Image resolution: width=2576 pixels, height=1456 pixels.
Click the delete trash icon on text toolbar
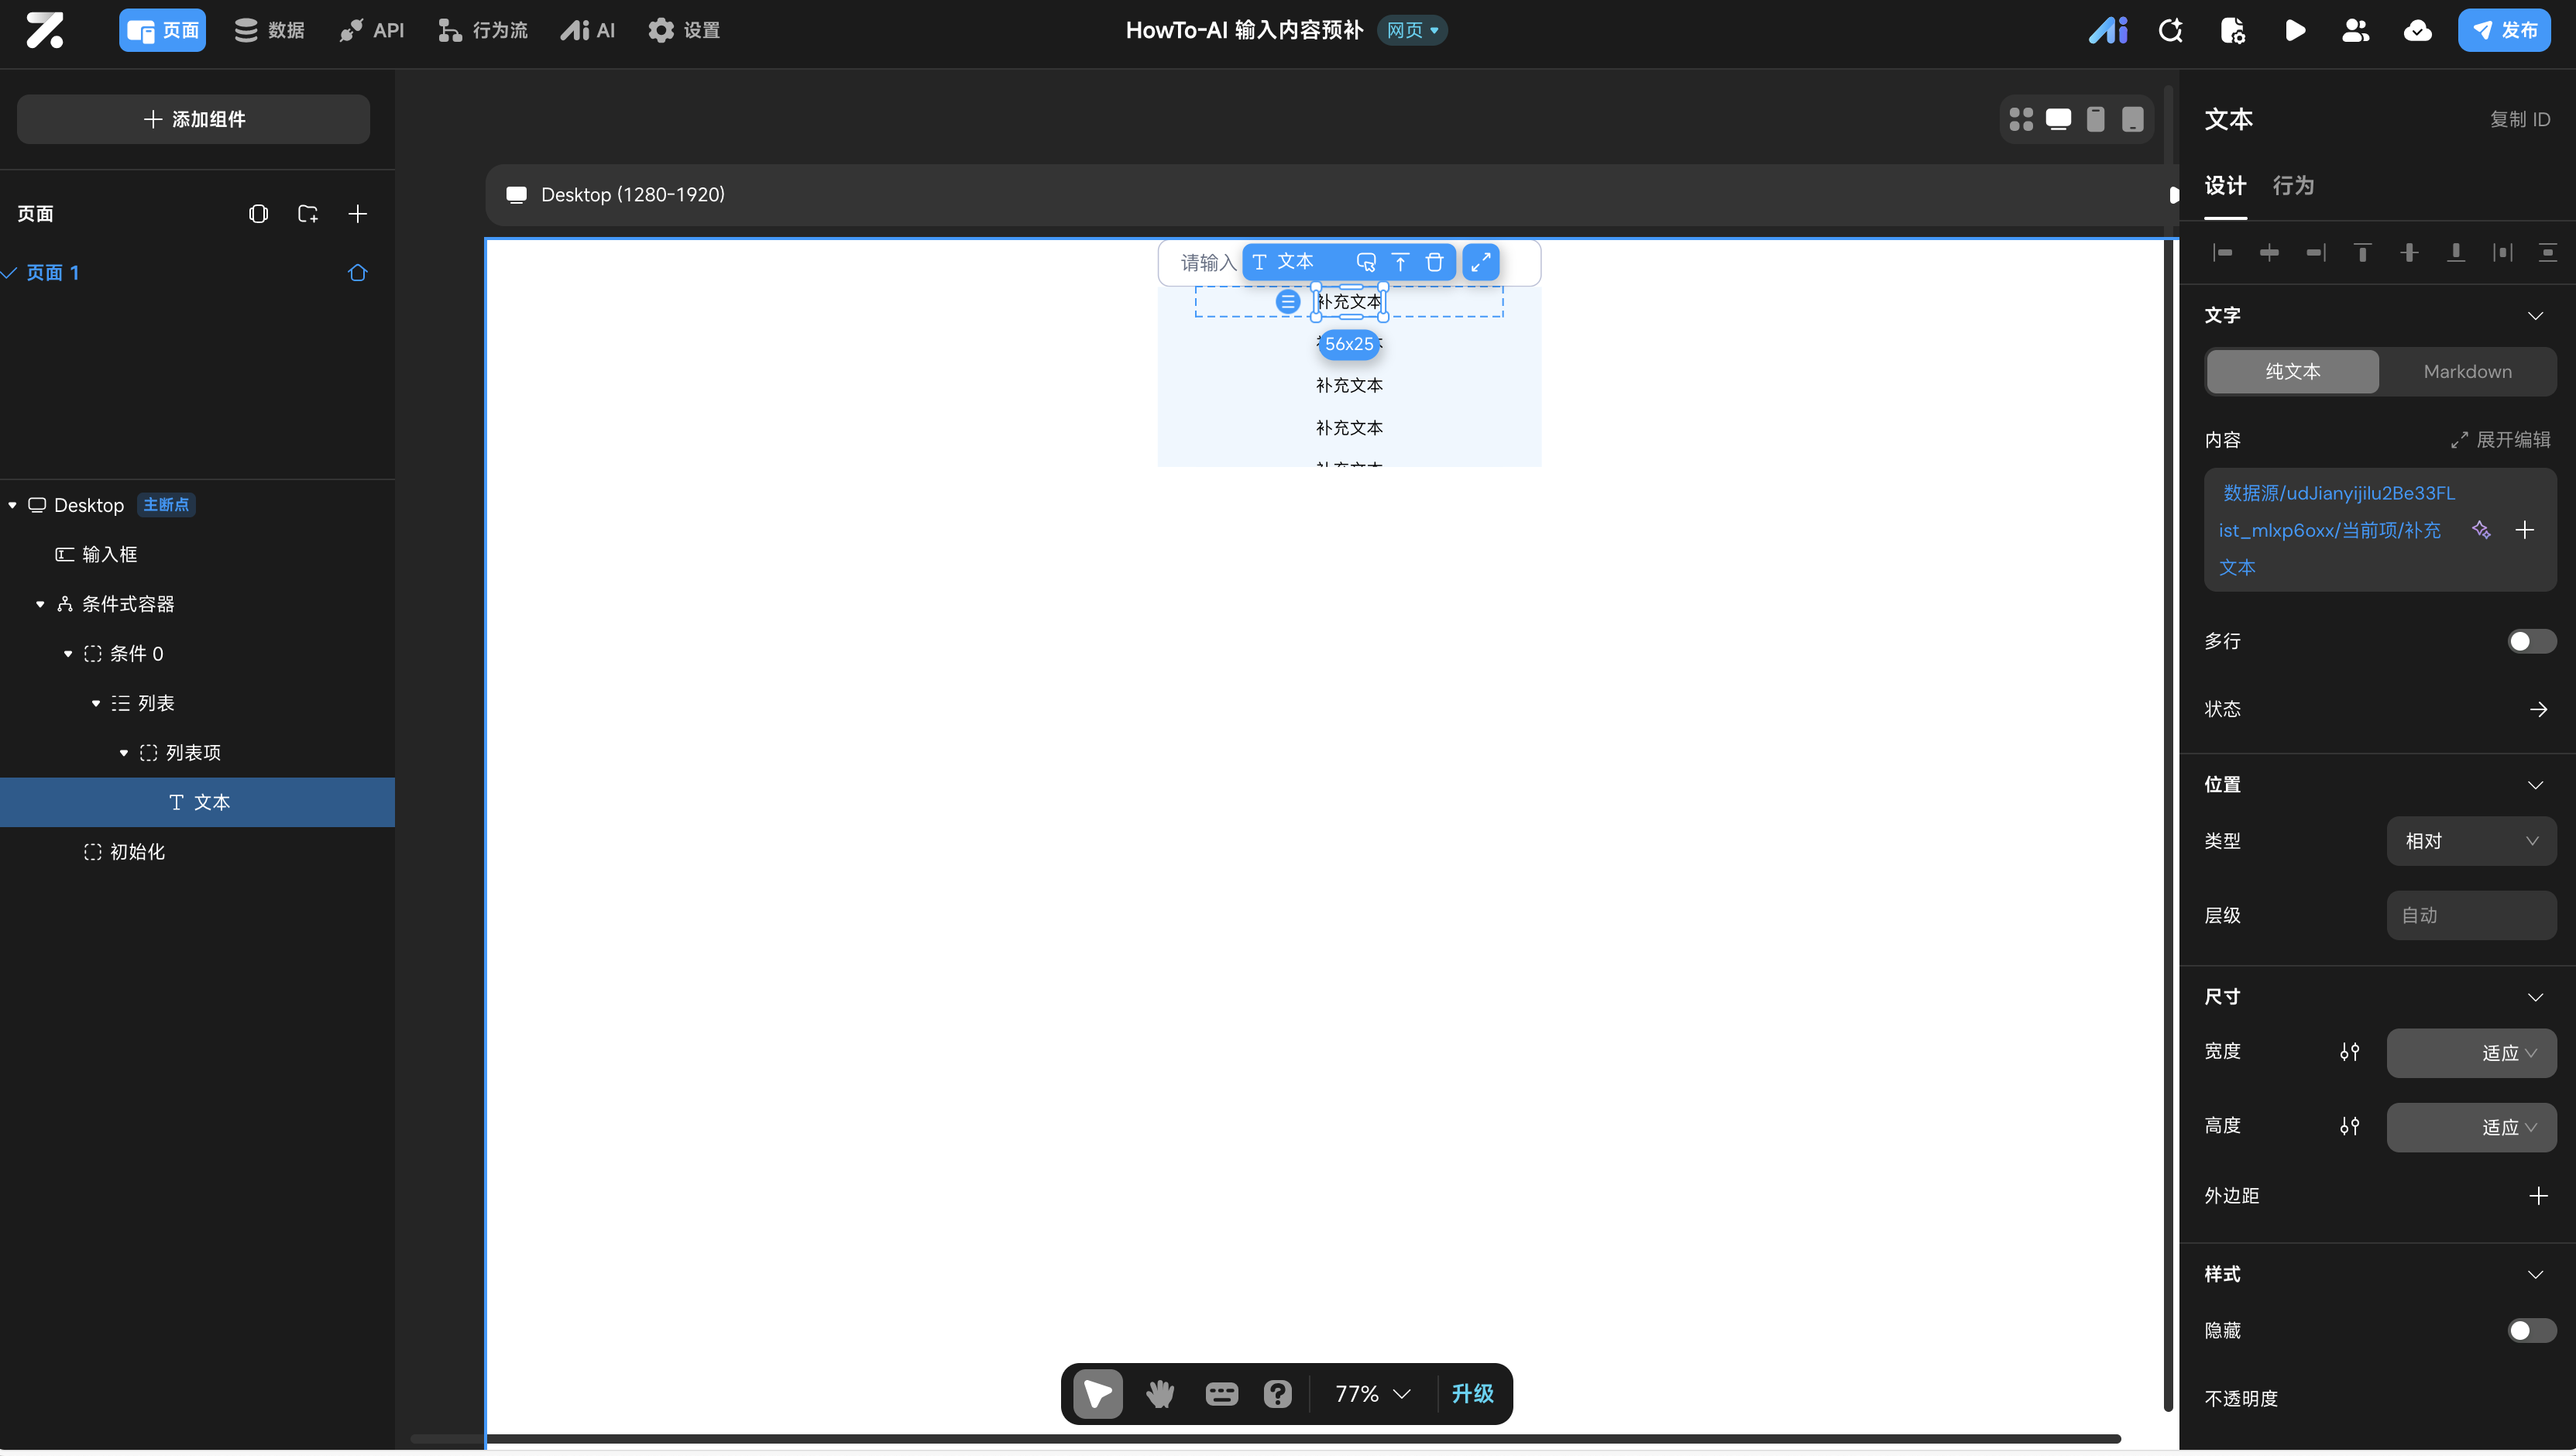click(1434, 262)
